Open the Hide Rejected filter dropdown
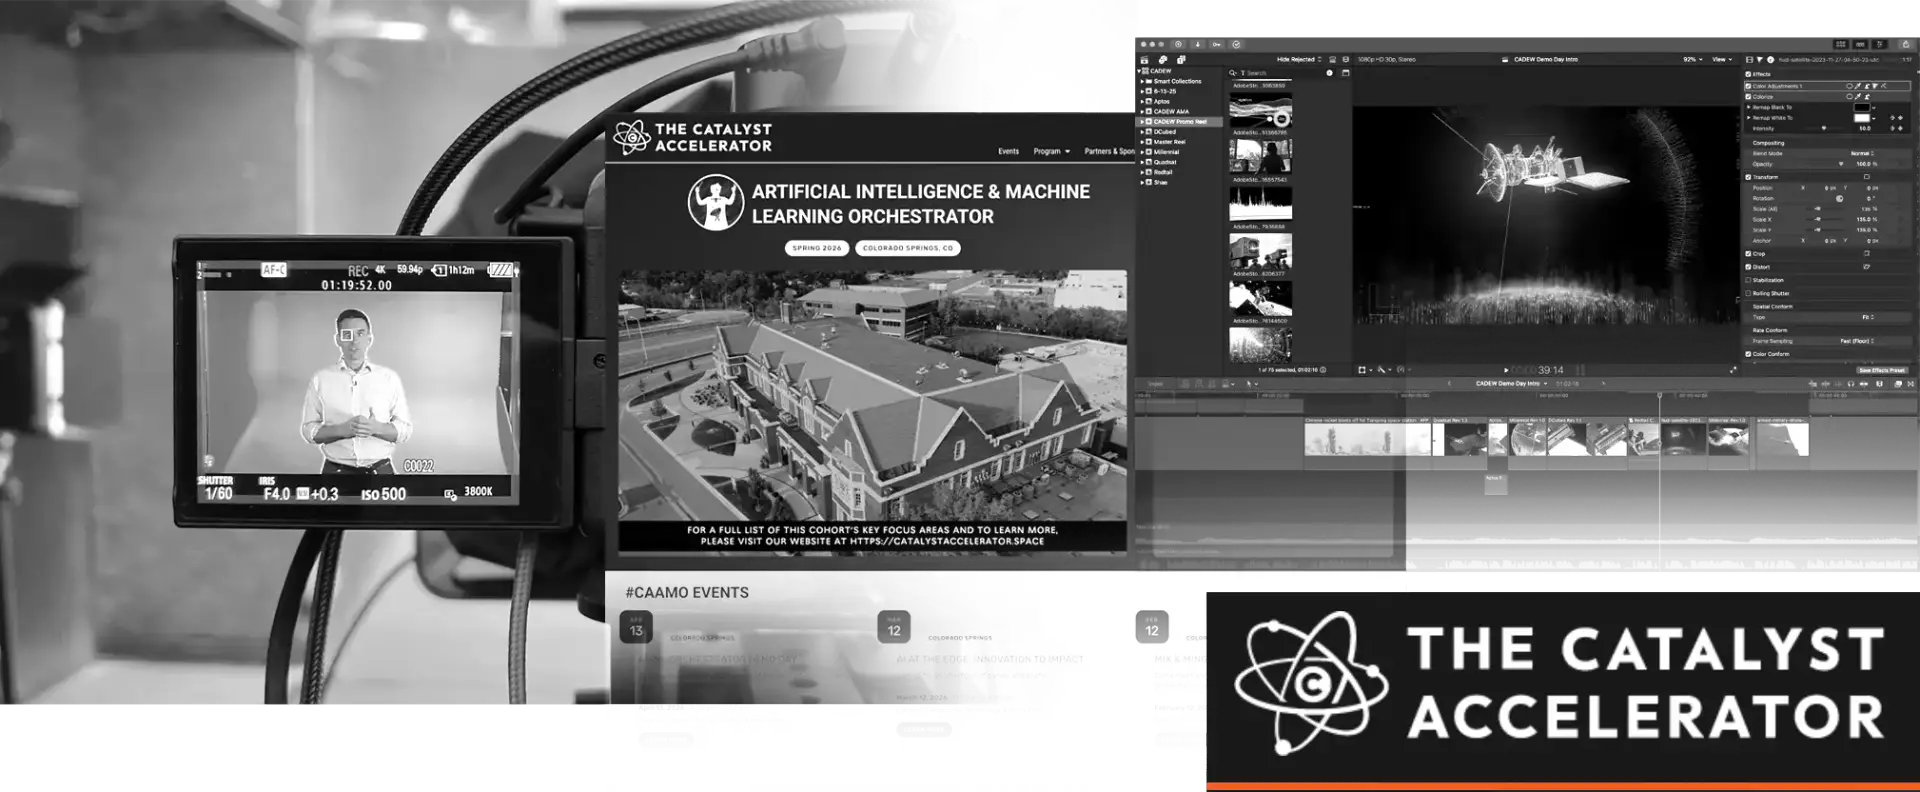The height and width of the screenshot is (792, 1920). click(1299, 59)
